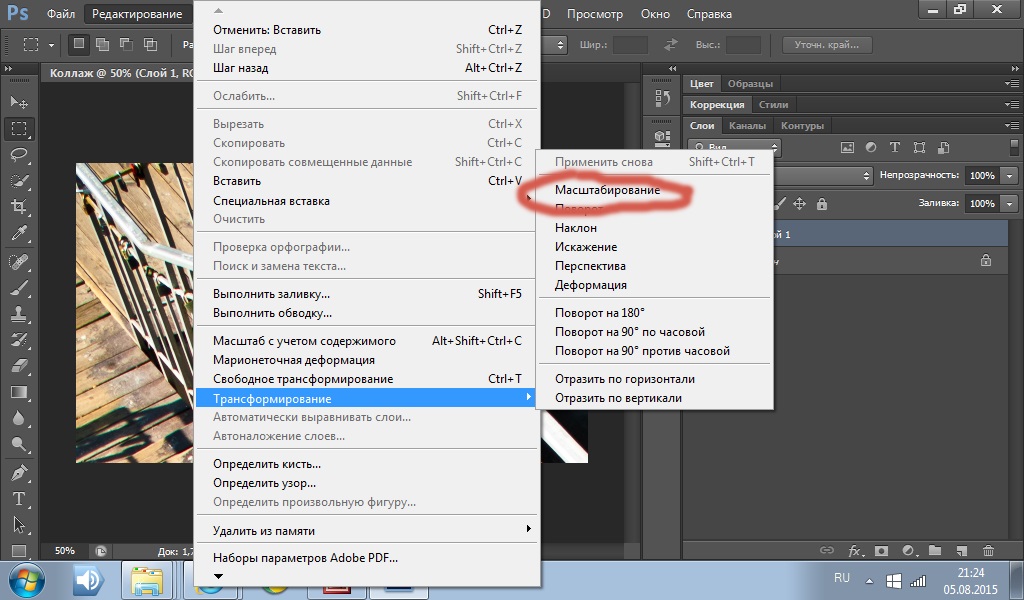Image resolution: width=1024 pixels, height=600 pixels.
Task: Select the Blur tool
Action: point(19,418)
